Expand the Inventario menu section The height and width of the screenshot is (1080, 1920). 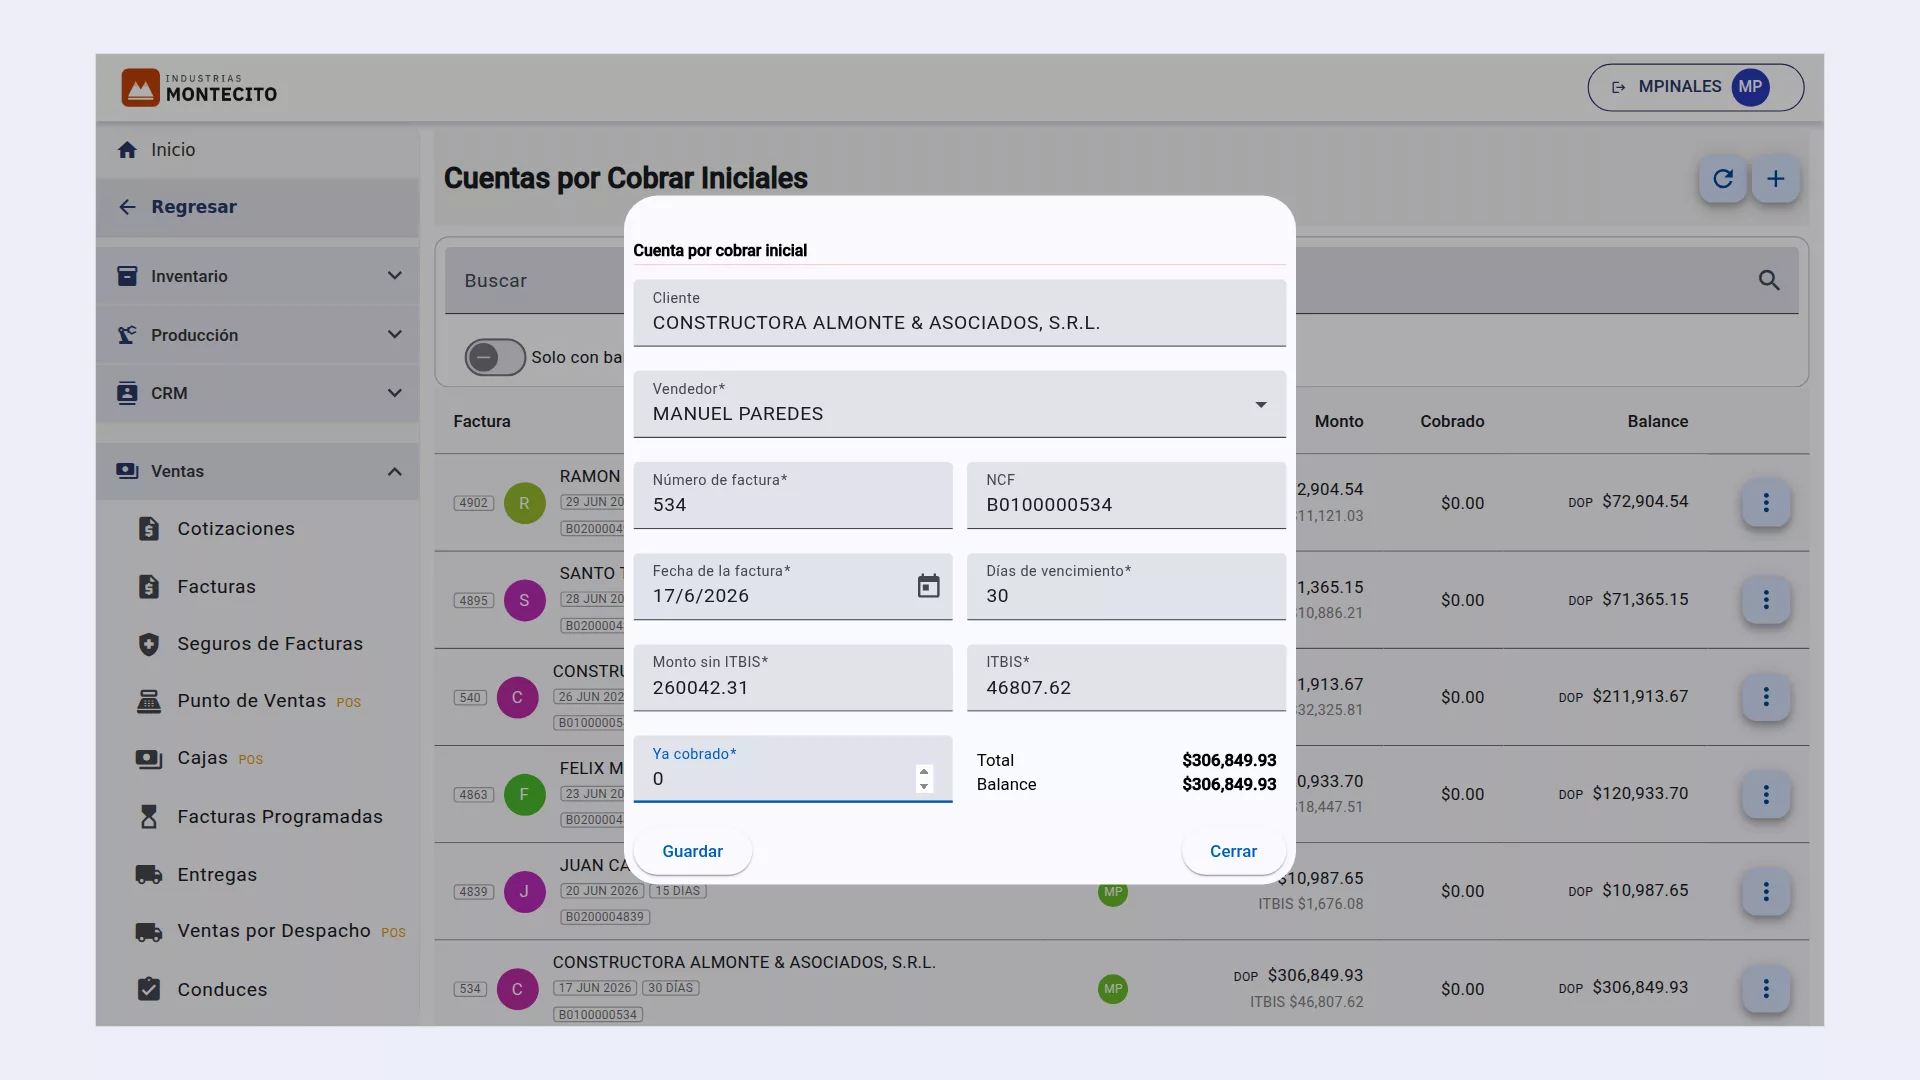[258, 276]
